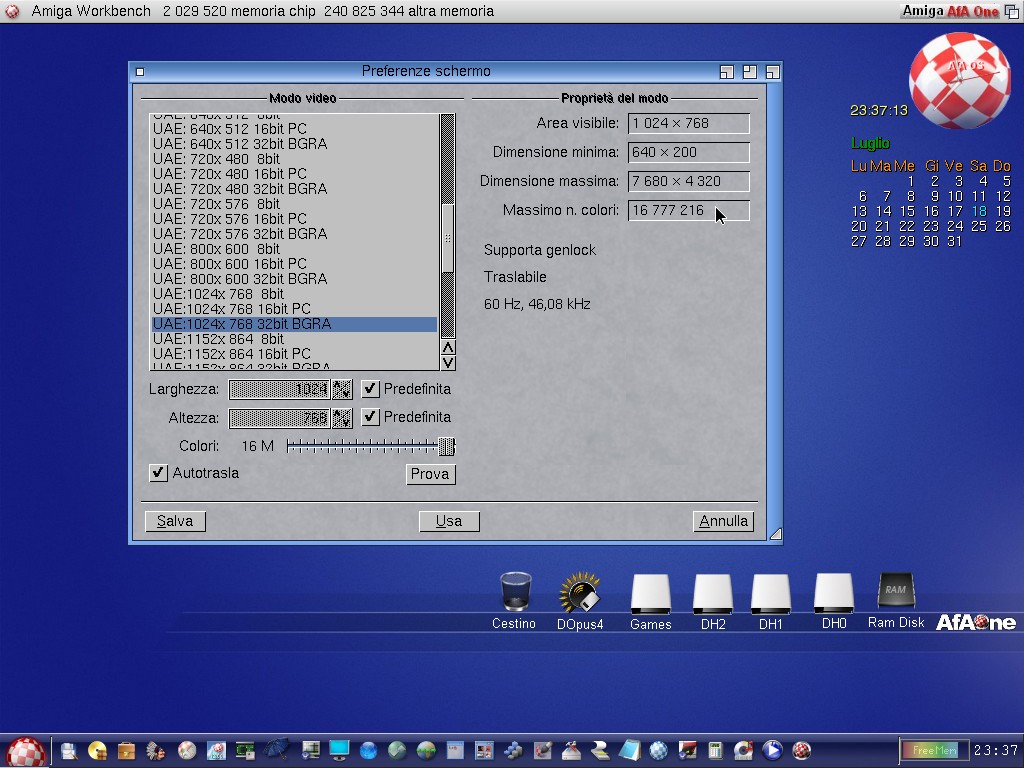This screenshot has height=768, width=1024.
Task: Click the boing ball start button in taskbar
Action: click(27, 751)
